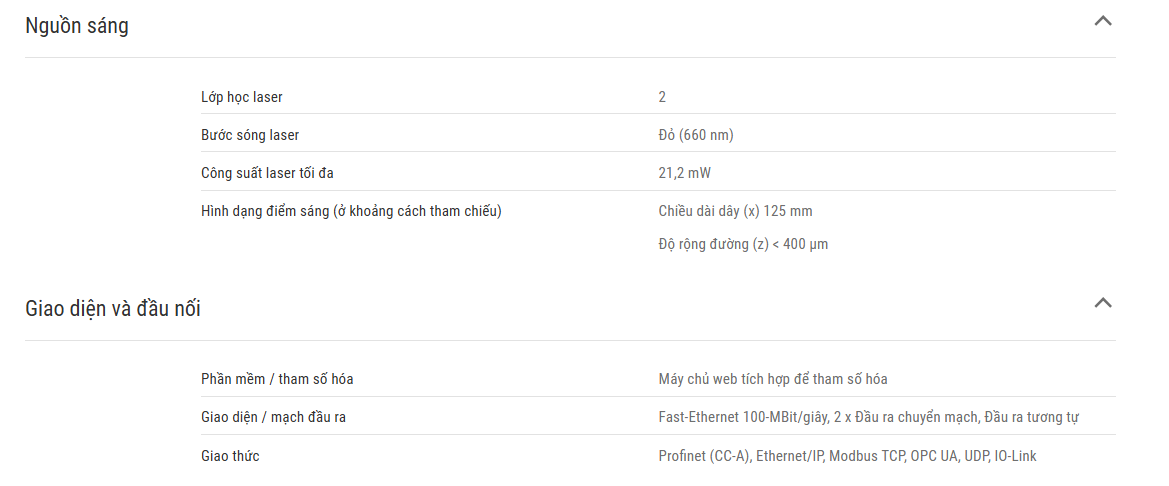The image size is (1169, 486).
Task: Select the Chiều dài dây (x) 125 mm text
Action: 735,211
